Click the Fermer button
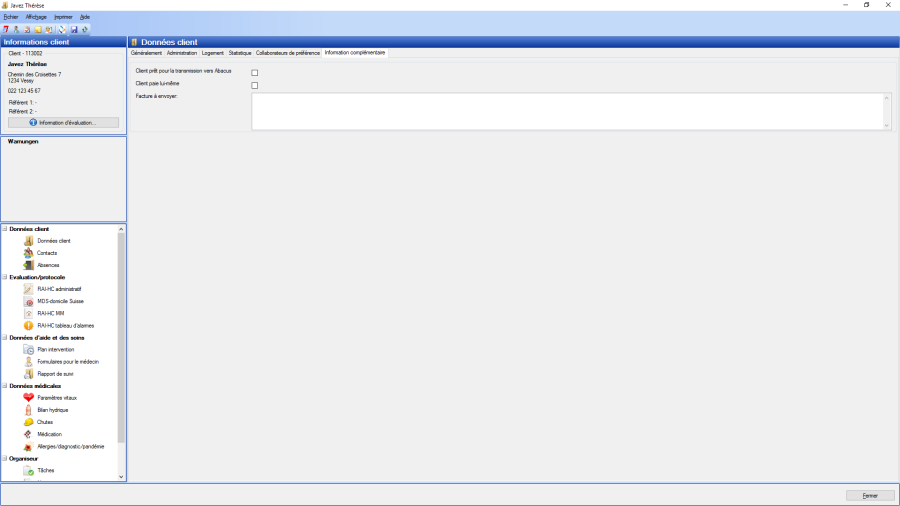 point(870,496)
